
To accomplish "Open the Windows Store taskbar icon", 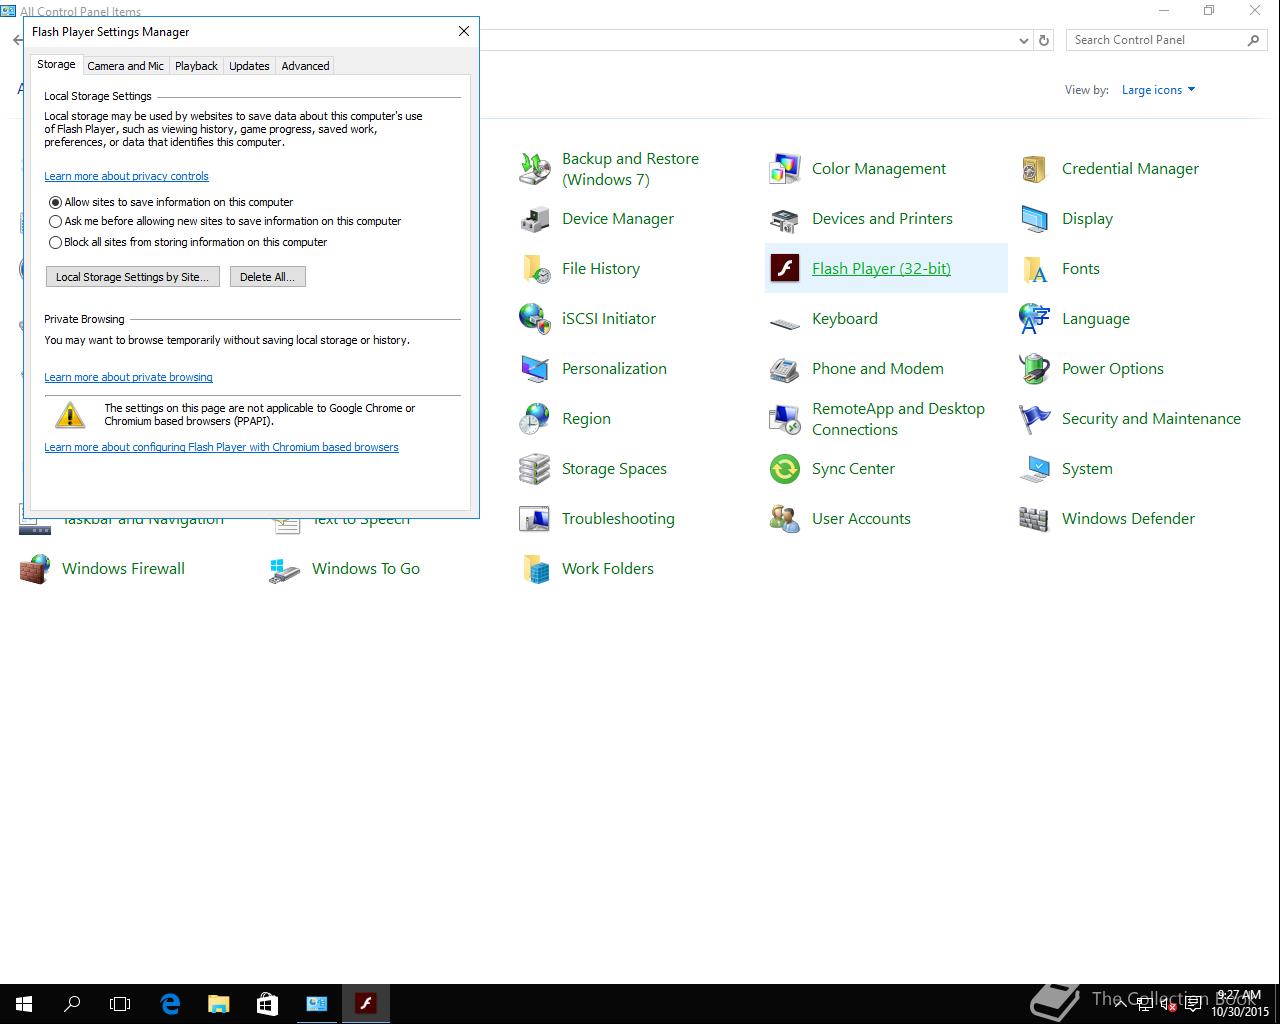I will point(267,1004).
